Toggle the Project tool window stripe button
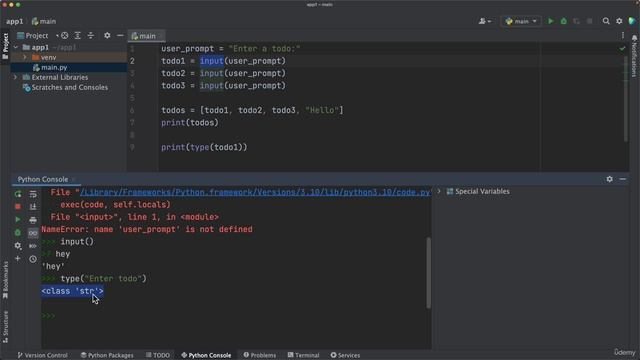Image resolution: width=640 pixels, height=360 pixels. (x=5, y=46)
